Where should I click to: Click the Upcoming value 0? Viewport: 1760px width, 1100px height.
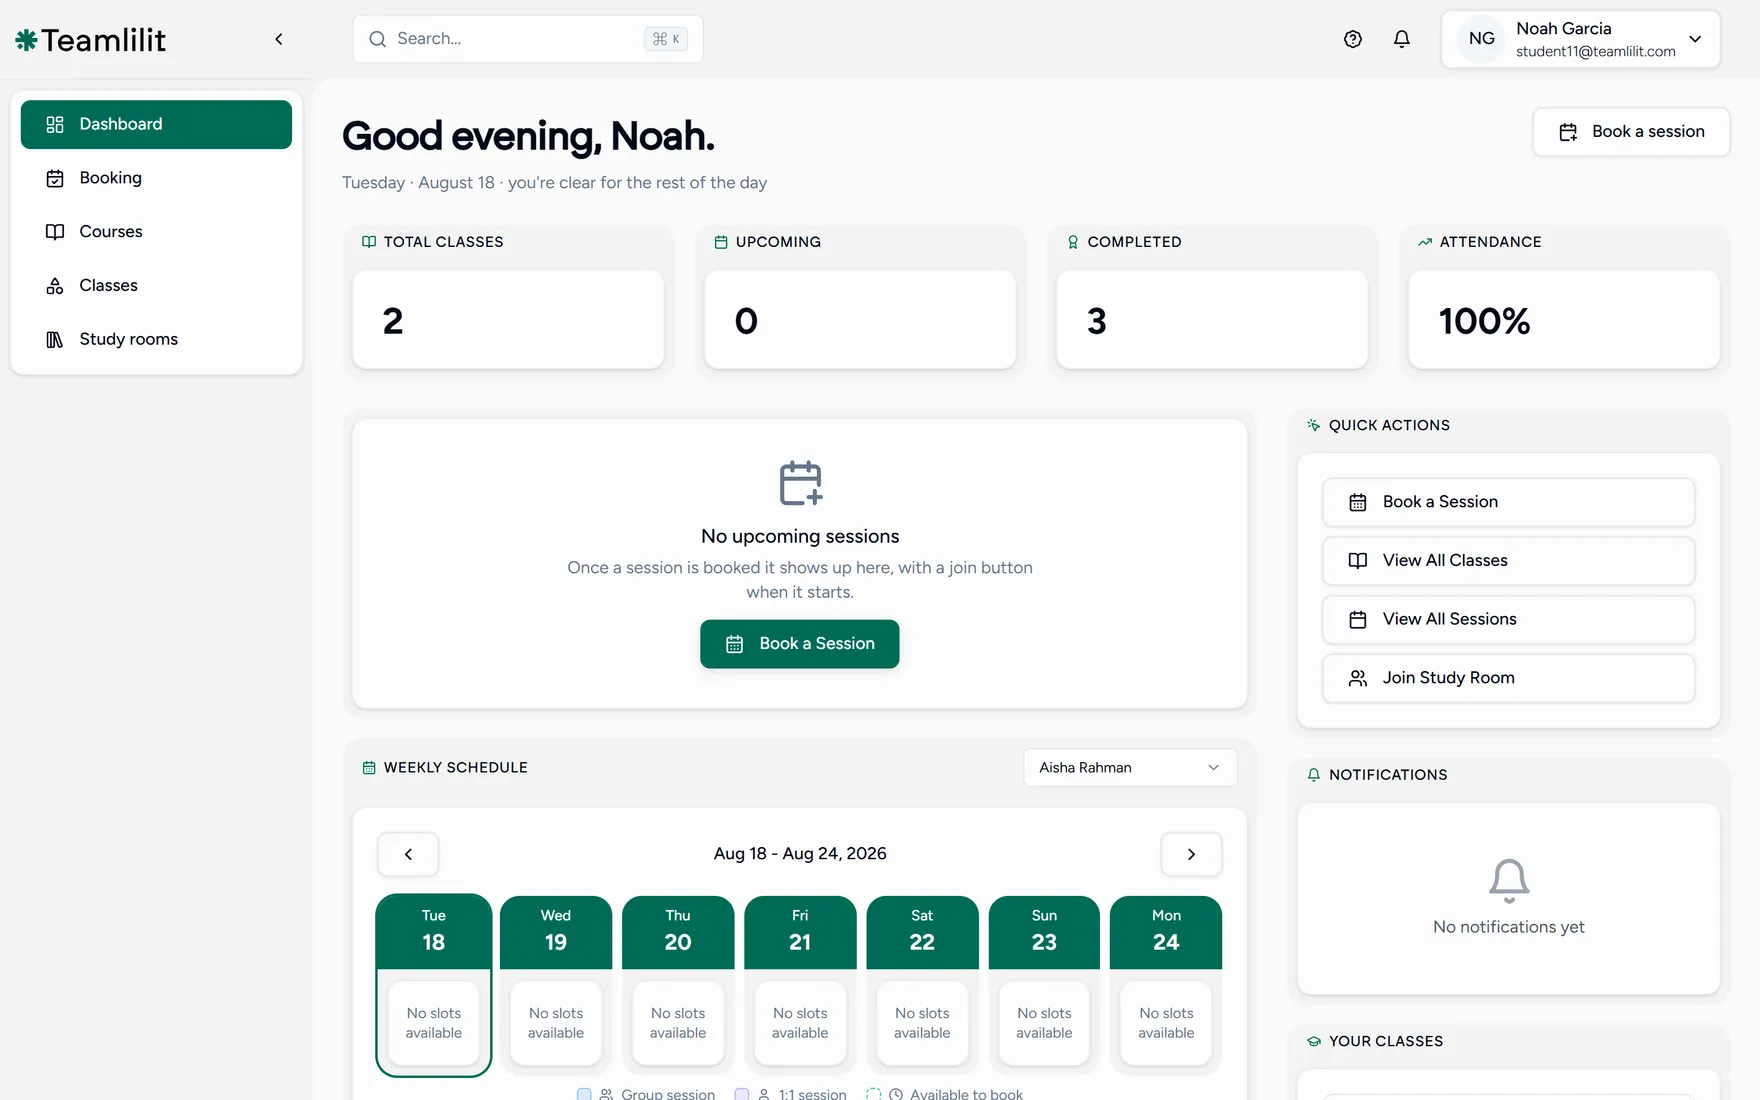tap(746, 321)
